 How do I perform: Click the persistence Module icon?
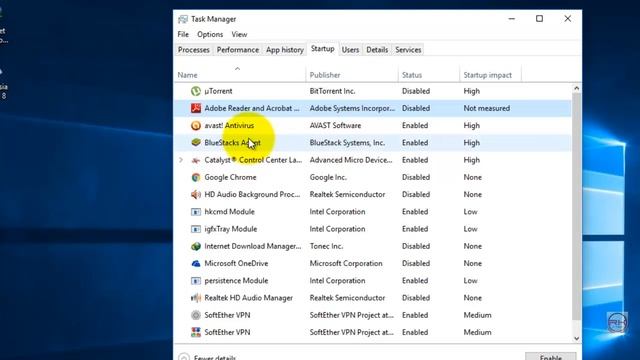pyautogui.click(x=196, y=281)
